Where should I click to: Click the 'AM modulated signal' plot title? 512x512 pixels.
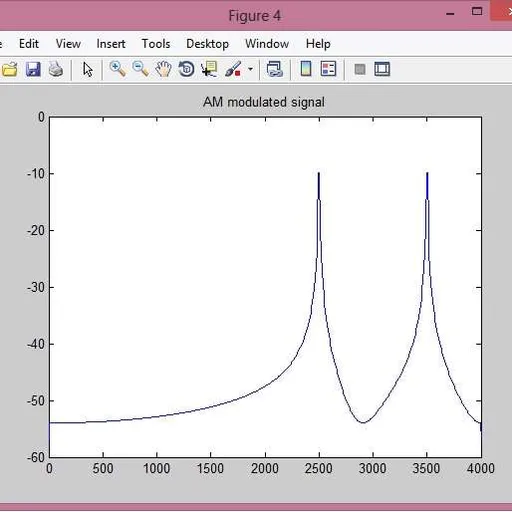[264, 102]
